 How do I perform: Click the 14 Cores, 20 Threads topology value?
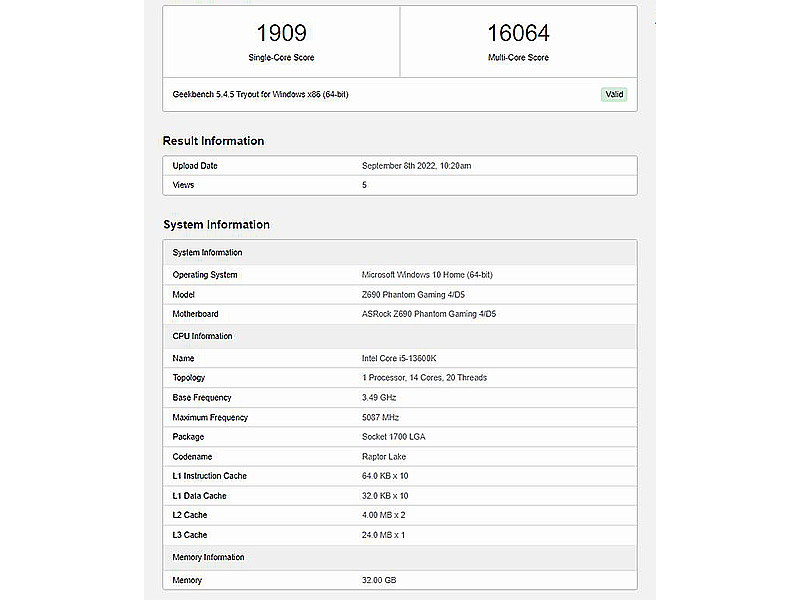pos(424,378)
